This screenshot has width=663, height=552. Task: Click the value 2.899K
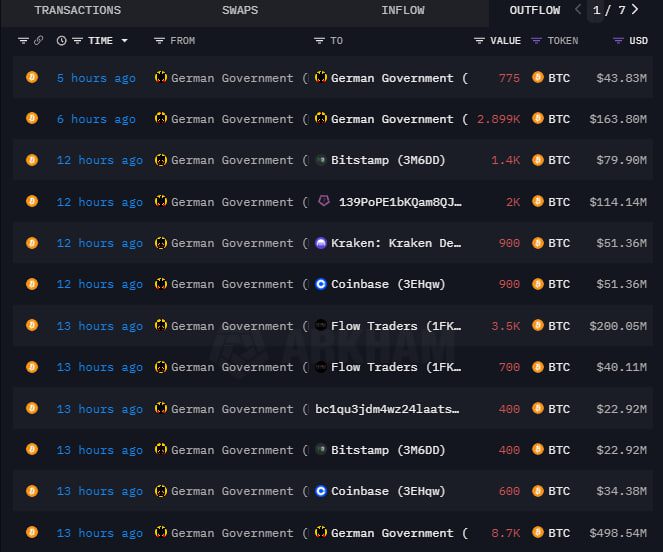(499, 119)
